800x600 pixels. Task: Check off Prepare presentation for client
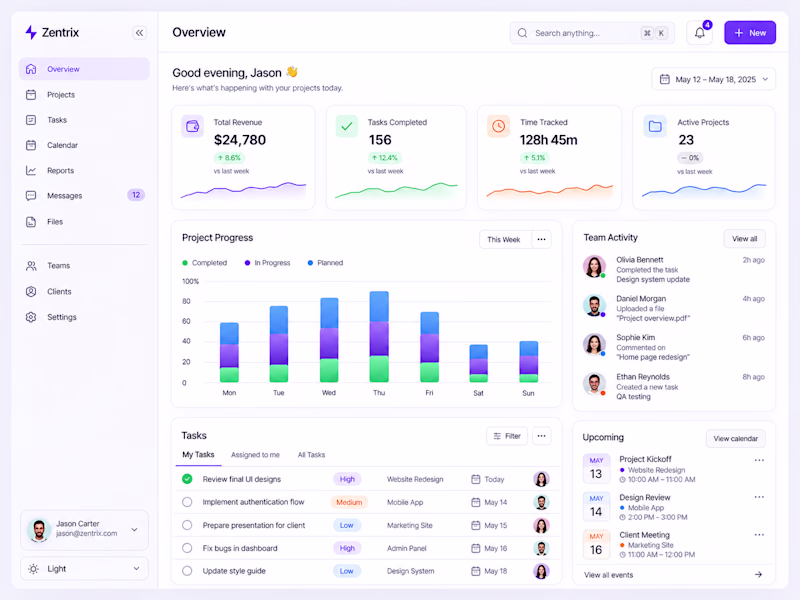pos(187,525)
